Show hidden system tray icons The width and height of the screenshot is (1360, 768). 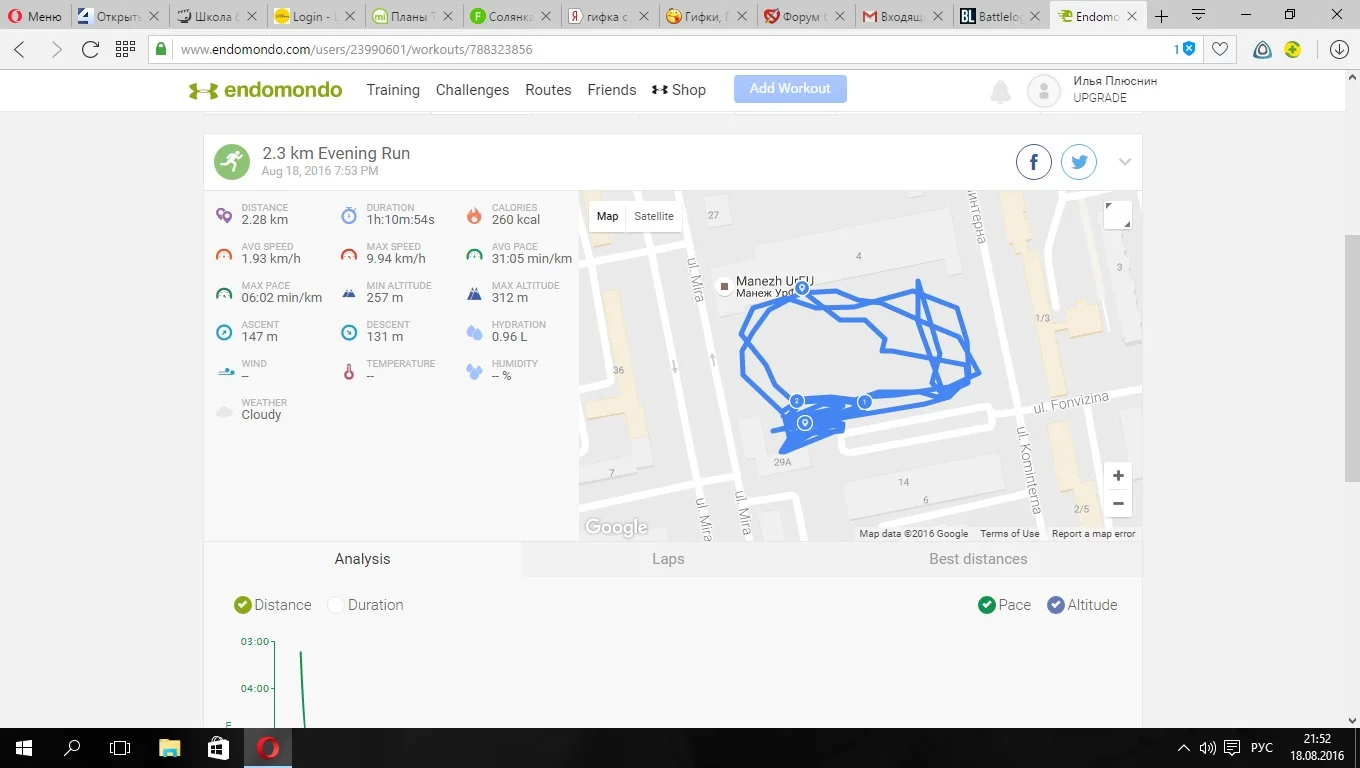coord(1184,748)
